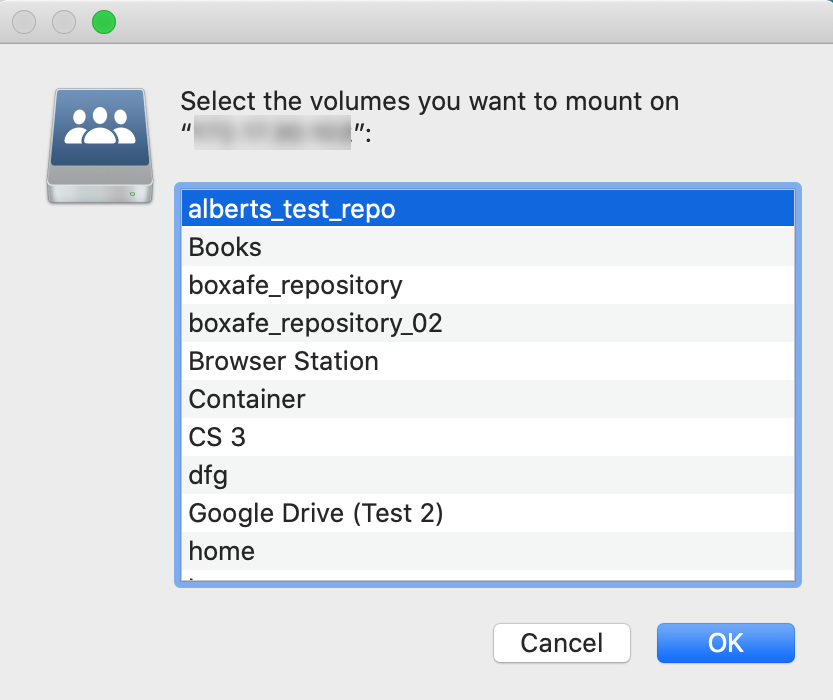The width and height of the screenshot is (833, 700).
Task: Pick the boxafe_repository_02 volume
Action: (315, 323)
